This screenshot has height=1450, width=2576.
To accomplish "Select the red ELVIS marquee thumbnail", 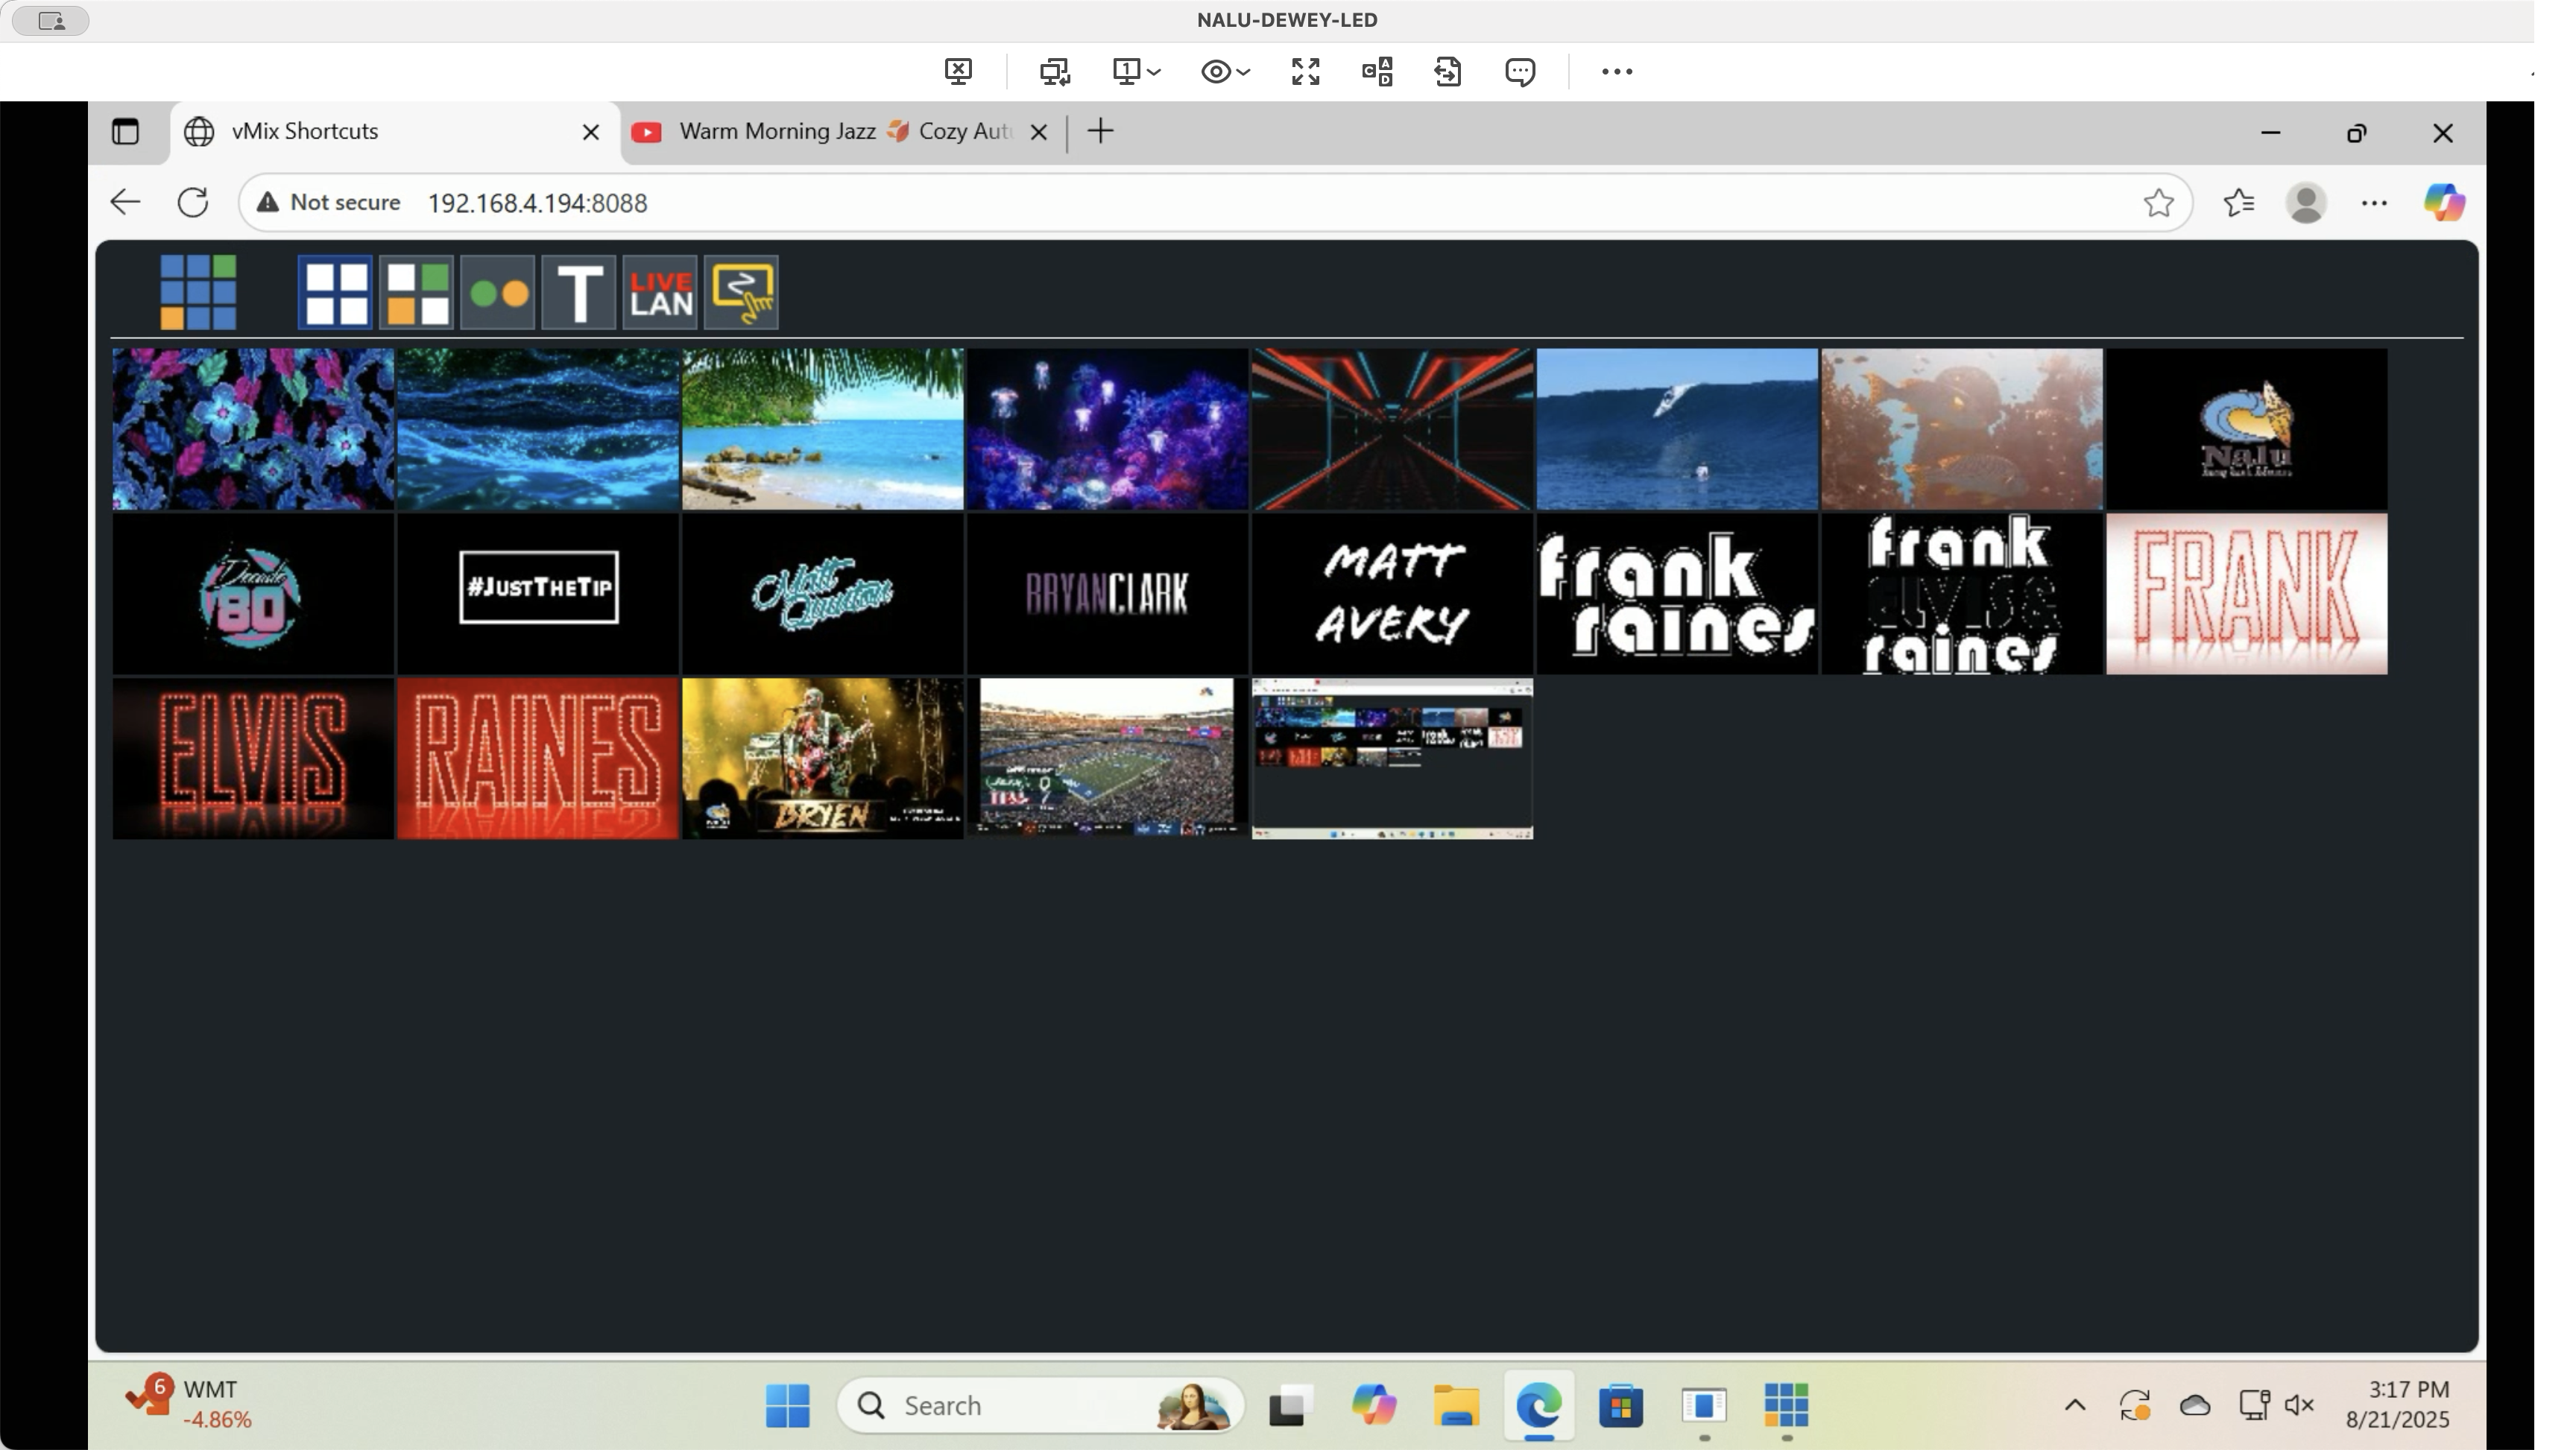I will point(253,759).
